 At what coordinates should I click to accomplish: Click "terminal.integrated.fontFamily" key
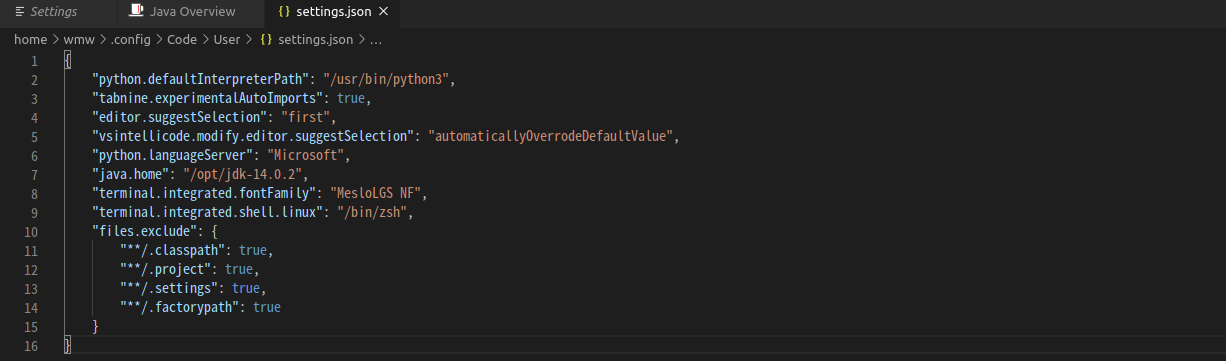(203, 194)
